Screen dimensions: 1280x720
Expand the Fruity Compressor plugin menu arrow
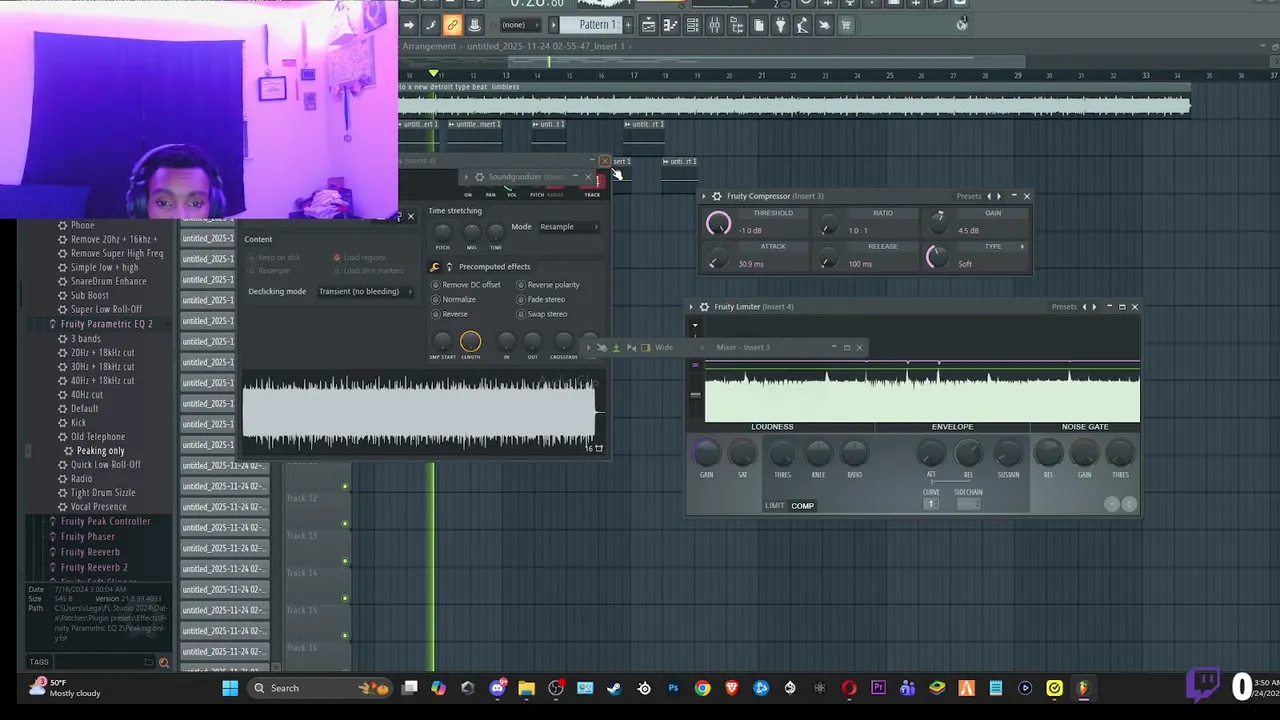click(704, 196)
